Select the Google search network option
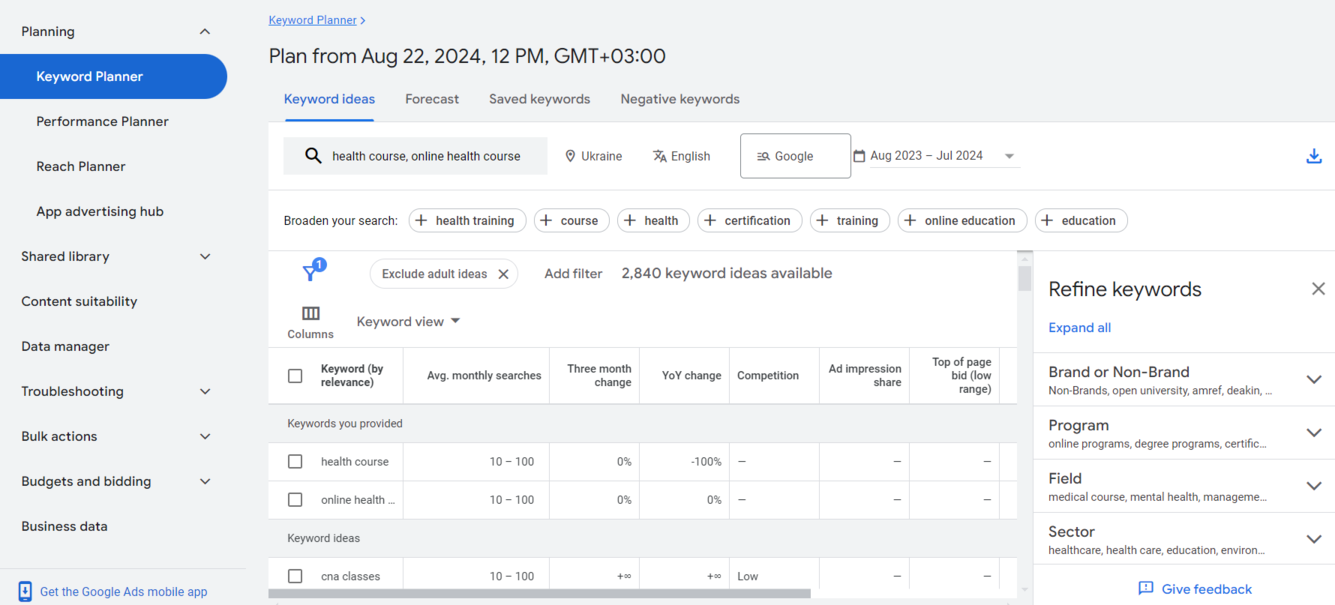 (x=795, y=156)
